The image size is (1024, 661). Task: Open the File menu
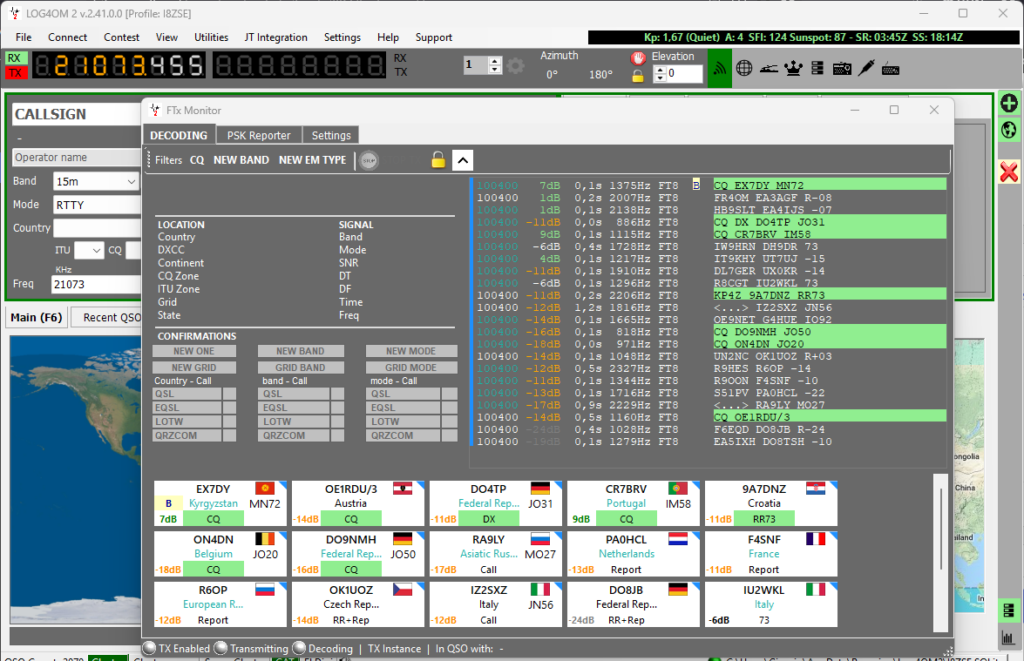pos(24,37)
